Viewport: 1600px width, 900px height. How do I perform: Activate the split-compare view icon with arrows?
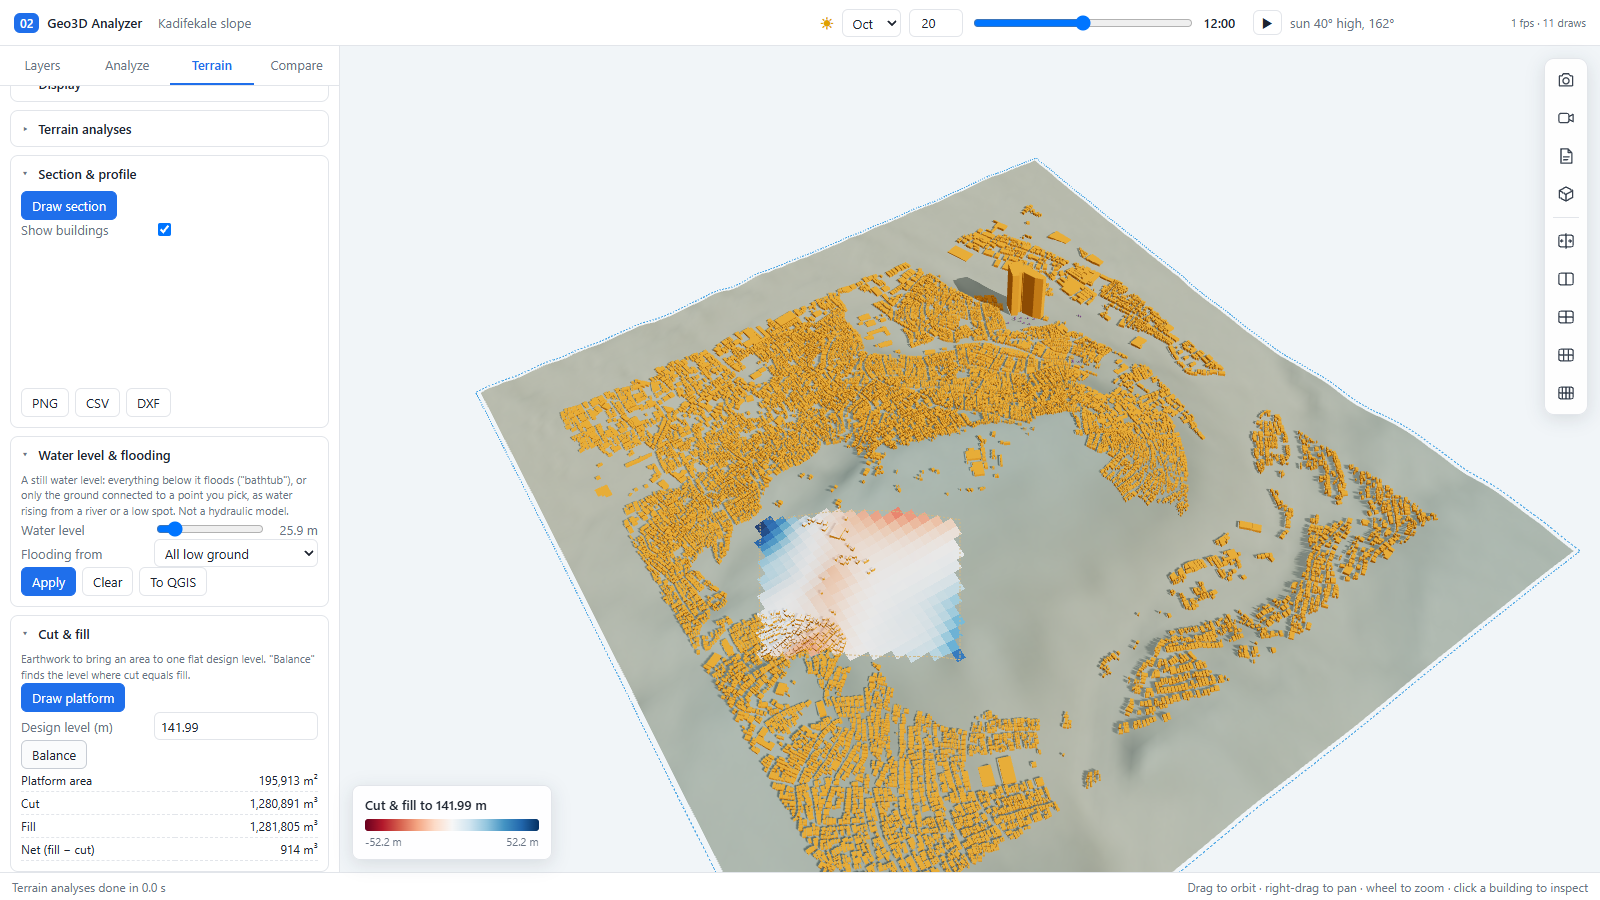(1566, 241)
